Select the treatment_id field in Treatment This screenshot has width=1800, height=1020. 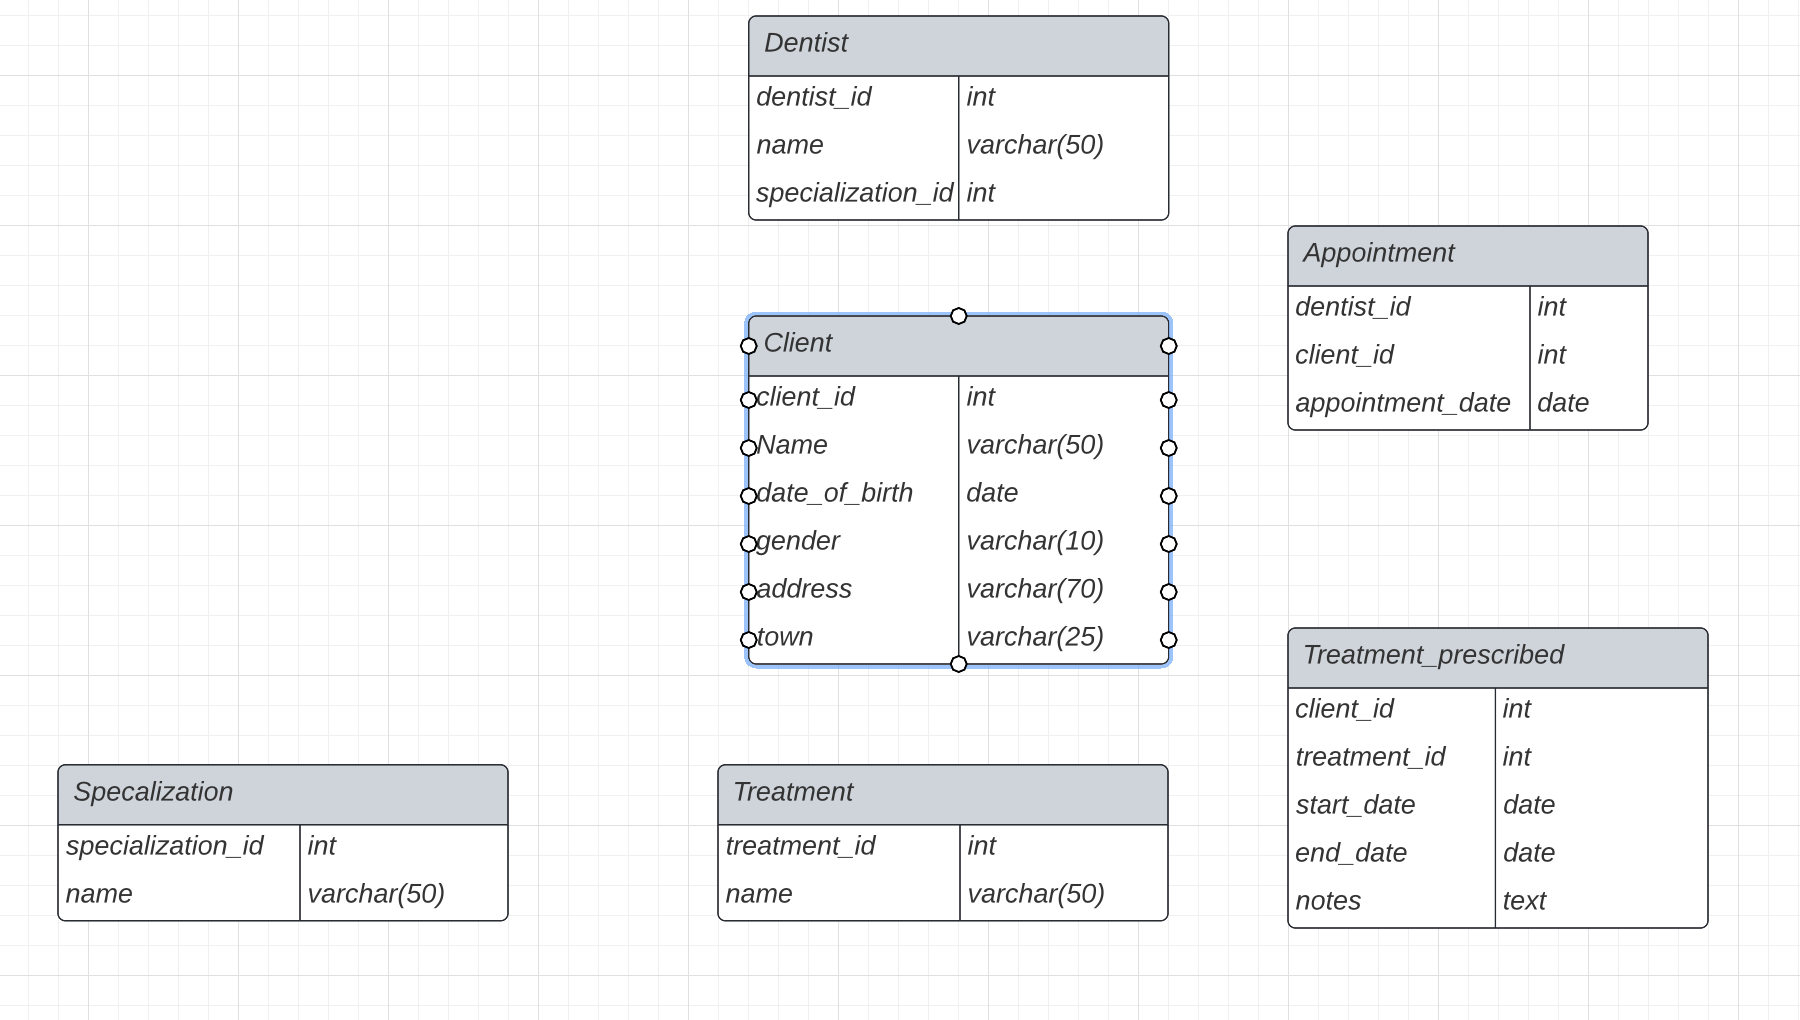(x=800, y=846)
